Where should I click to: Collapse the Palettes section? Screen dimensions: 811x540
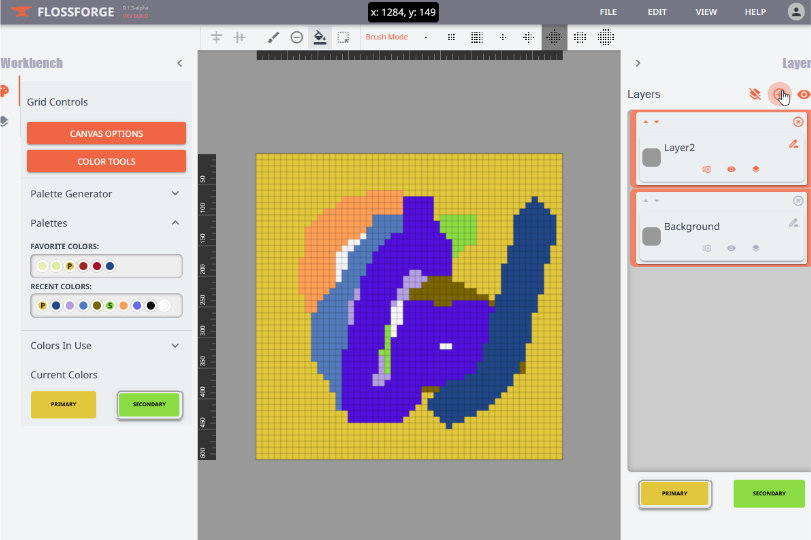175,223
